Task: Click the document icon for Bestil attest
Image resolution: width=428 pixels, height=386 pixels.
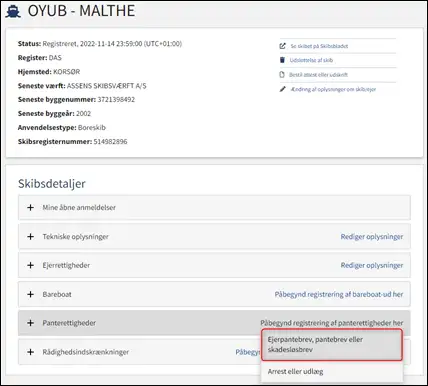Action: pos(282,75)
